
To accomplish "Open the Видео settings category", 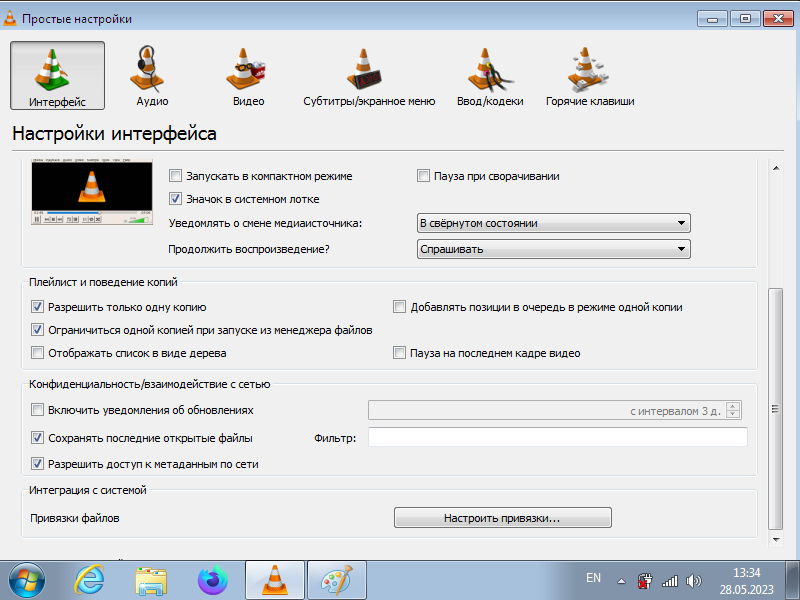I will tap(248, 76).
